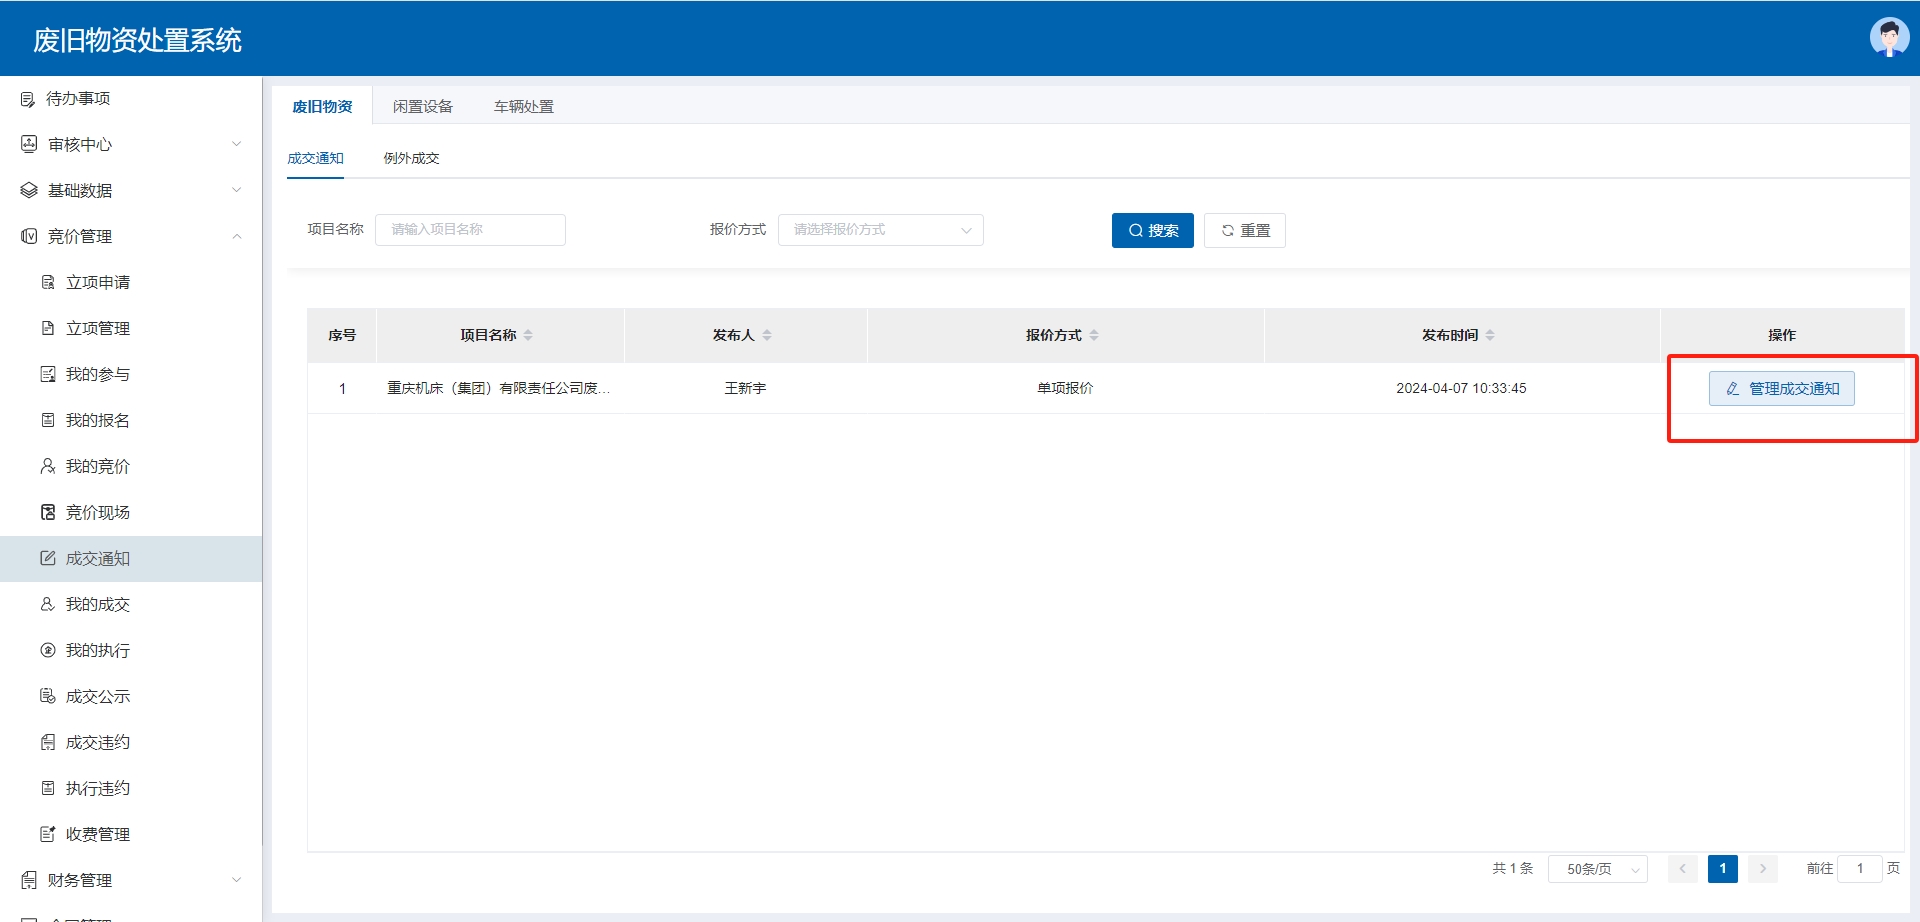Click the 管理成交通知 button
Screen dimensions: 1920x922
1781,389
